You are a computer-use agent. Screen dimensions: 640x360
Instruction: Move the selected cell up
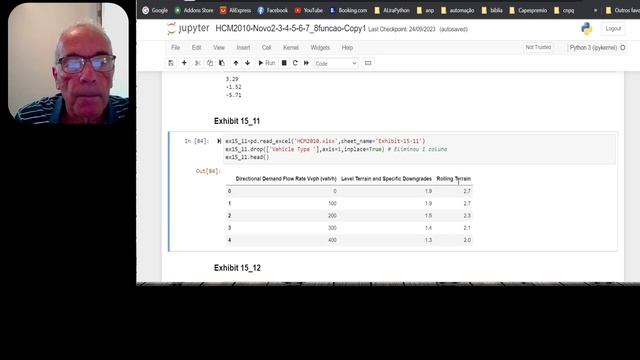(x=236, y=63)
